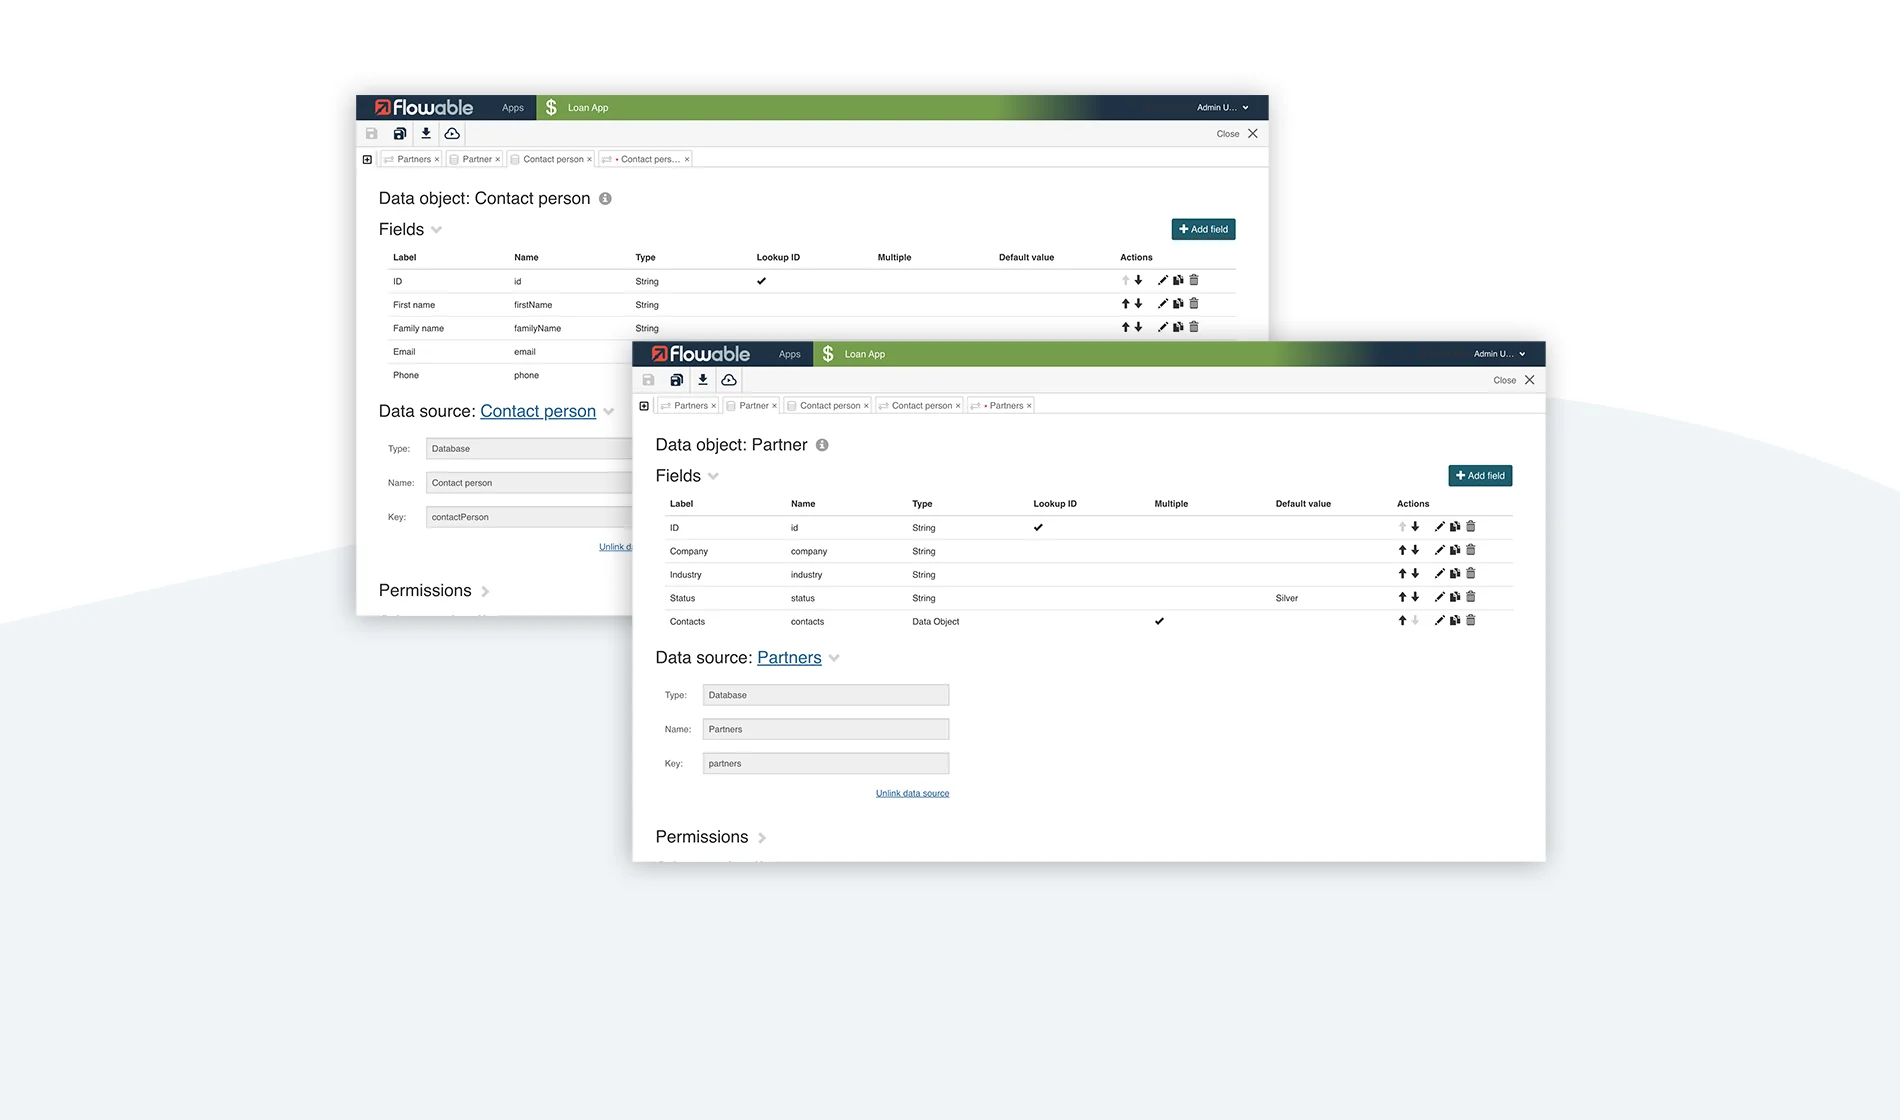Edit the Company field with pencil icon
Image resolution: width=1900 pixels, height=1120 pixels.
(1440, 550)
